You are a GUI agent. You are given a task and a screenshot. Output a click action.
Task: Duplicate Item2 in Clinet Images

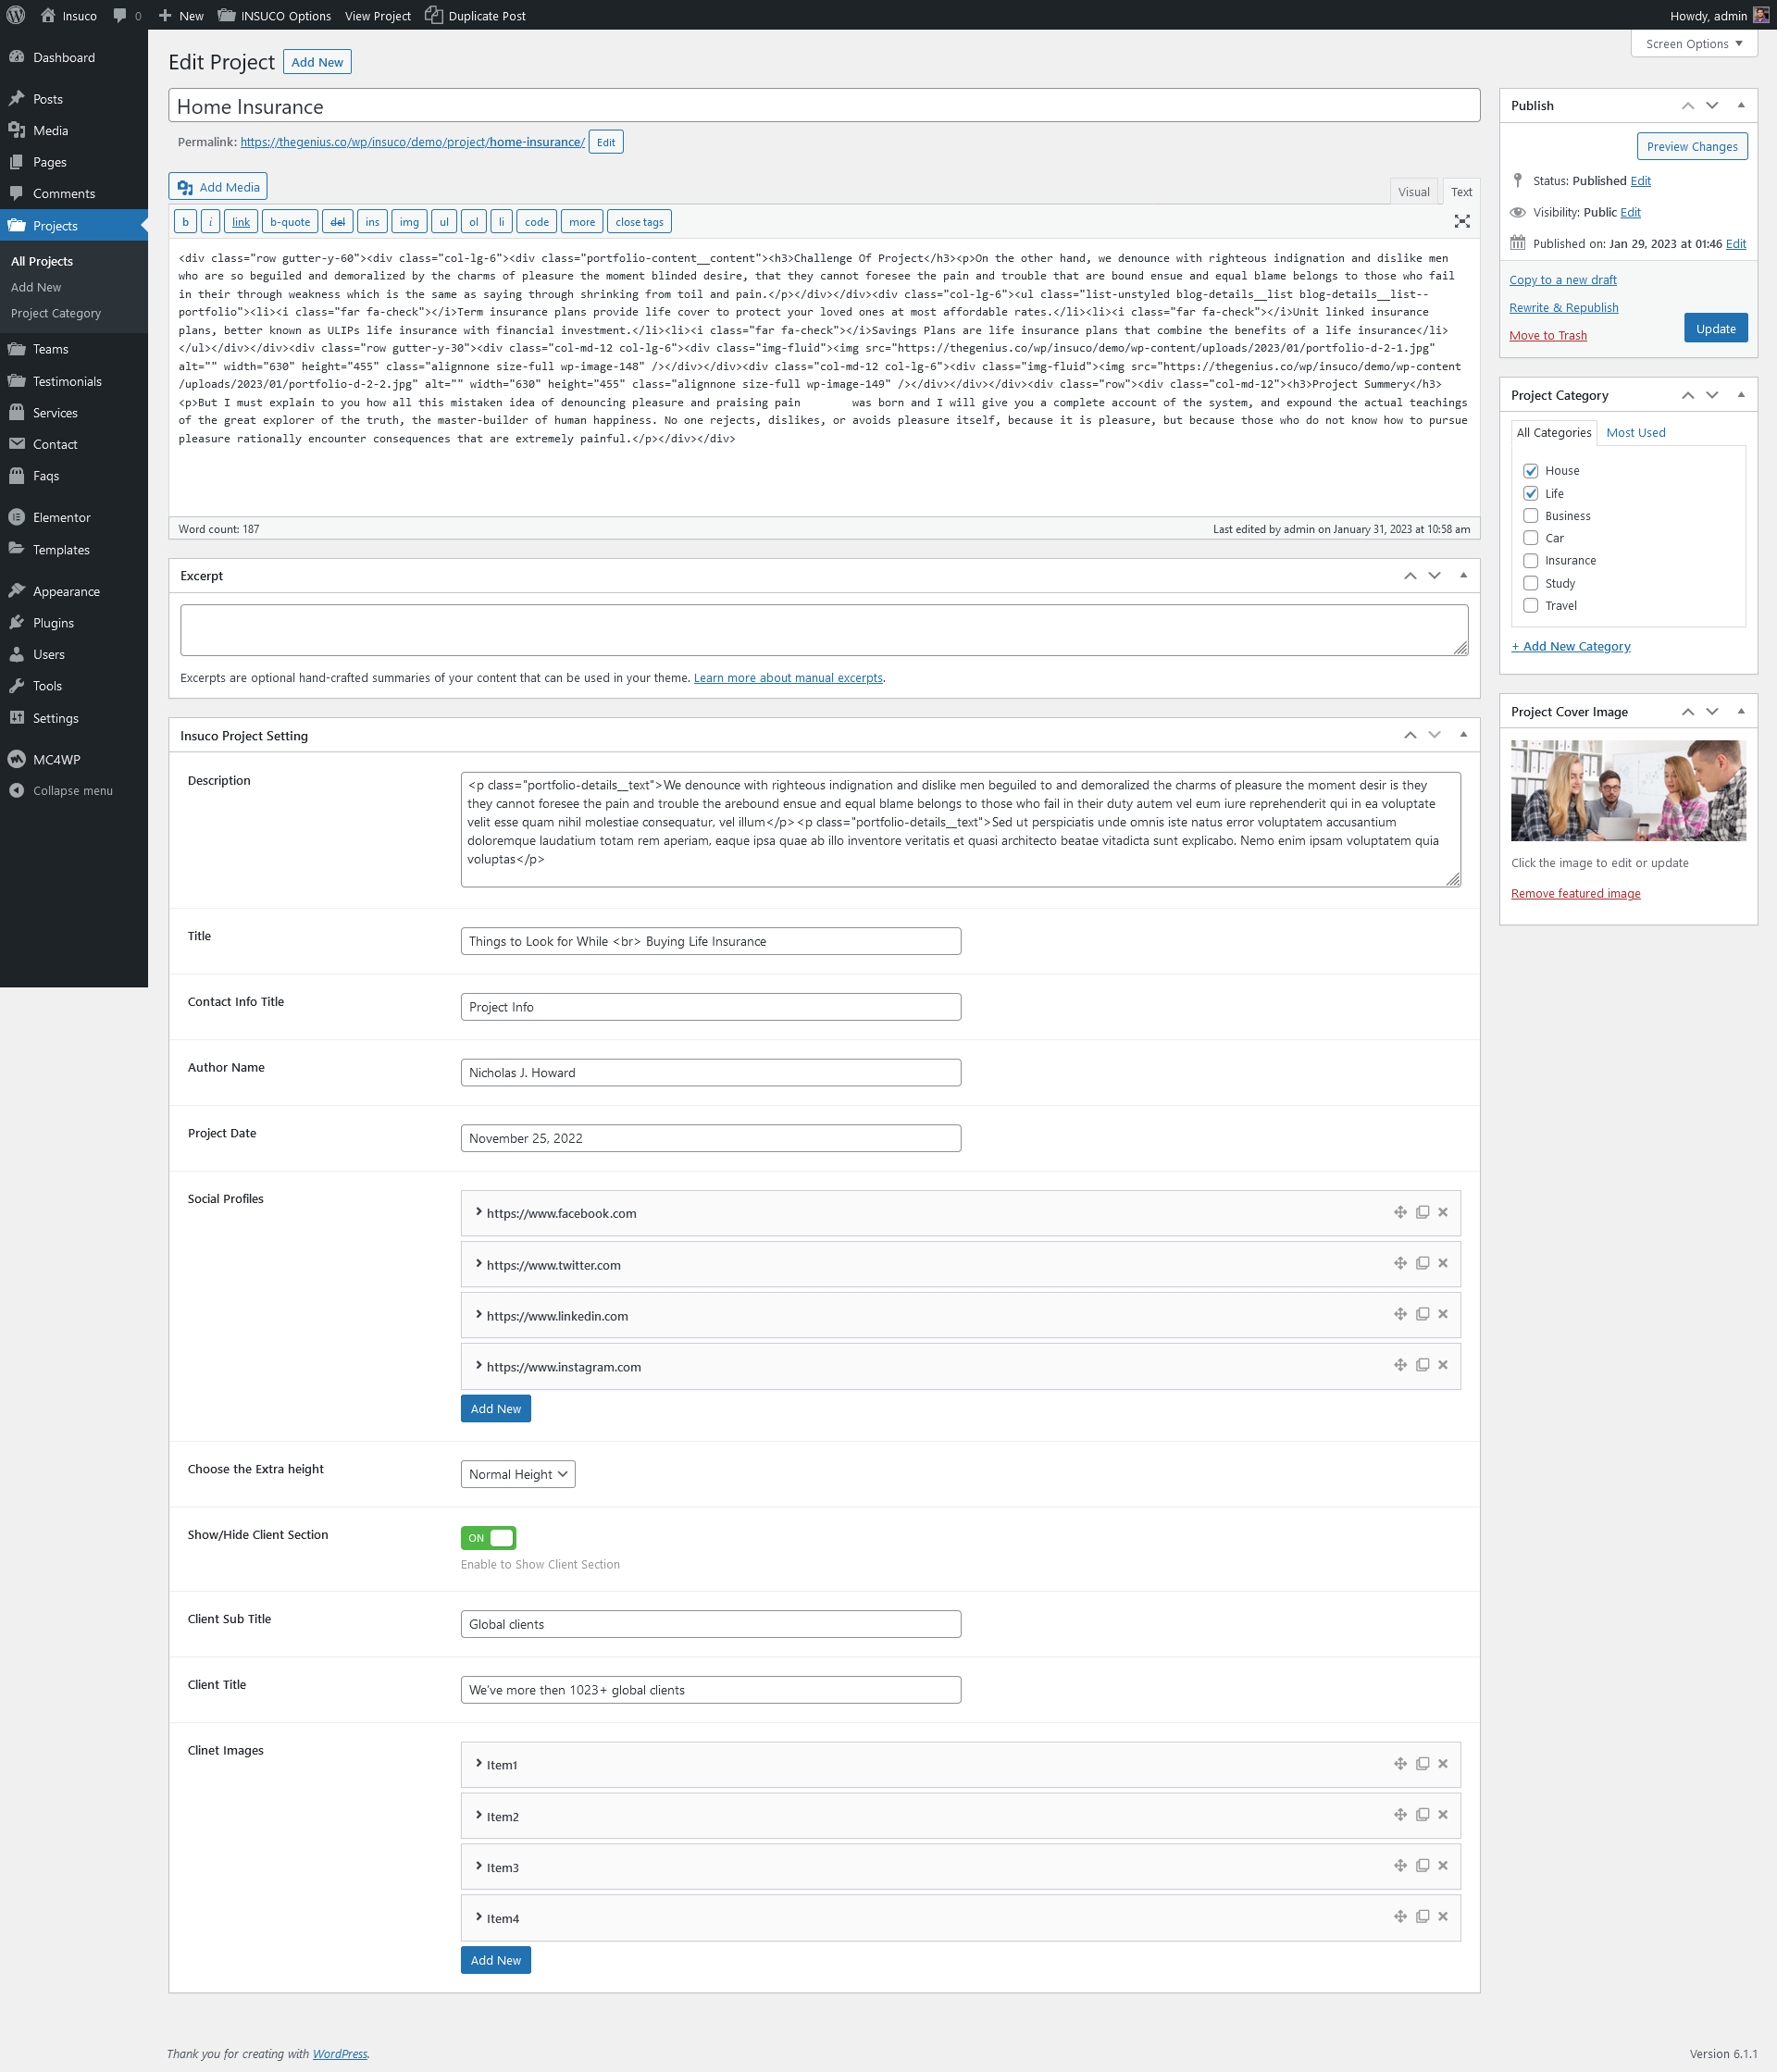1422,1815
